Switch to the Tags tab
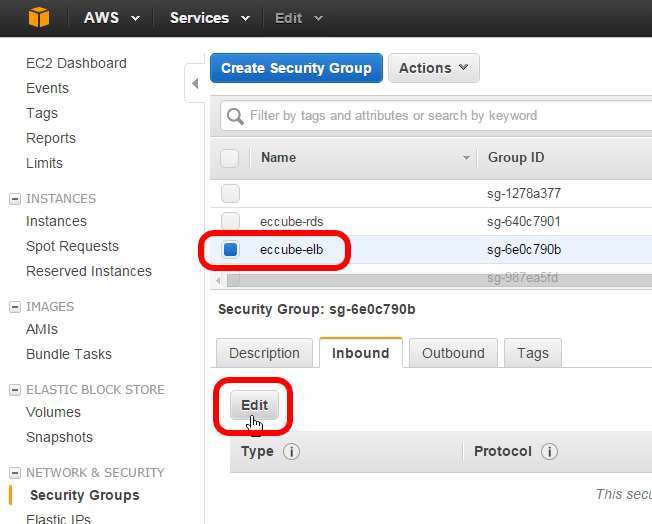Viewport: 652px width, 524px height. point(533,353)
